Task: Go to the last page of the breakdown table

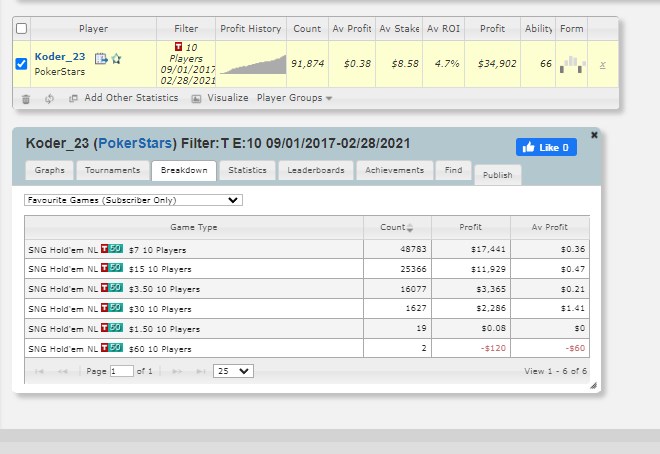Action: pos(201,371)
